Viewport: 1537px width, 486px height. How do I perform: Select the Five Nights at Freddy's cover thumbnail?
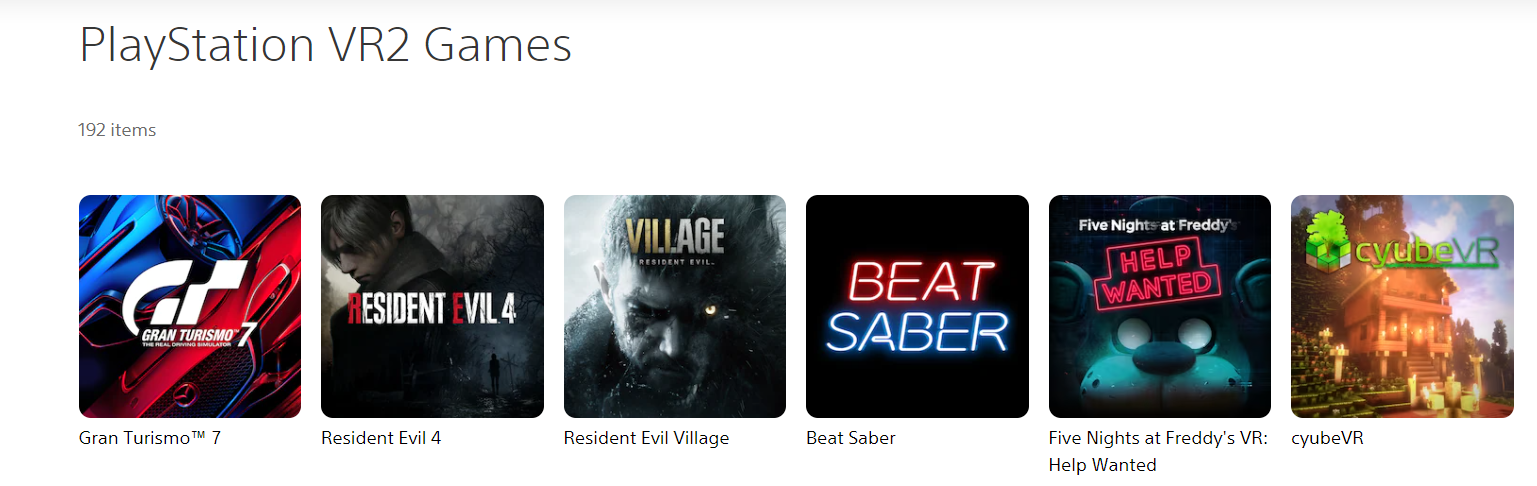1160,306
